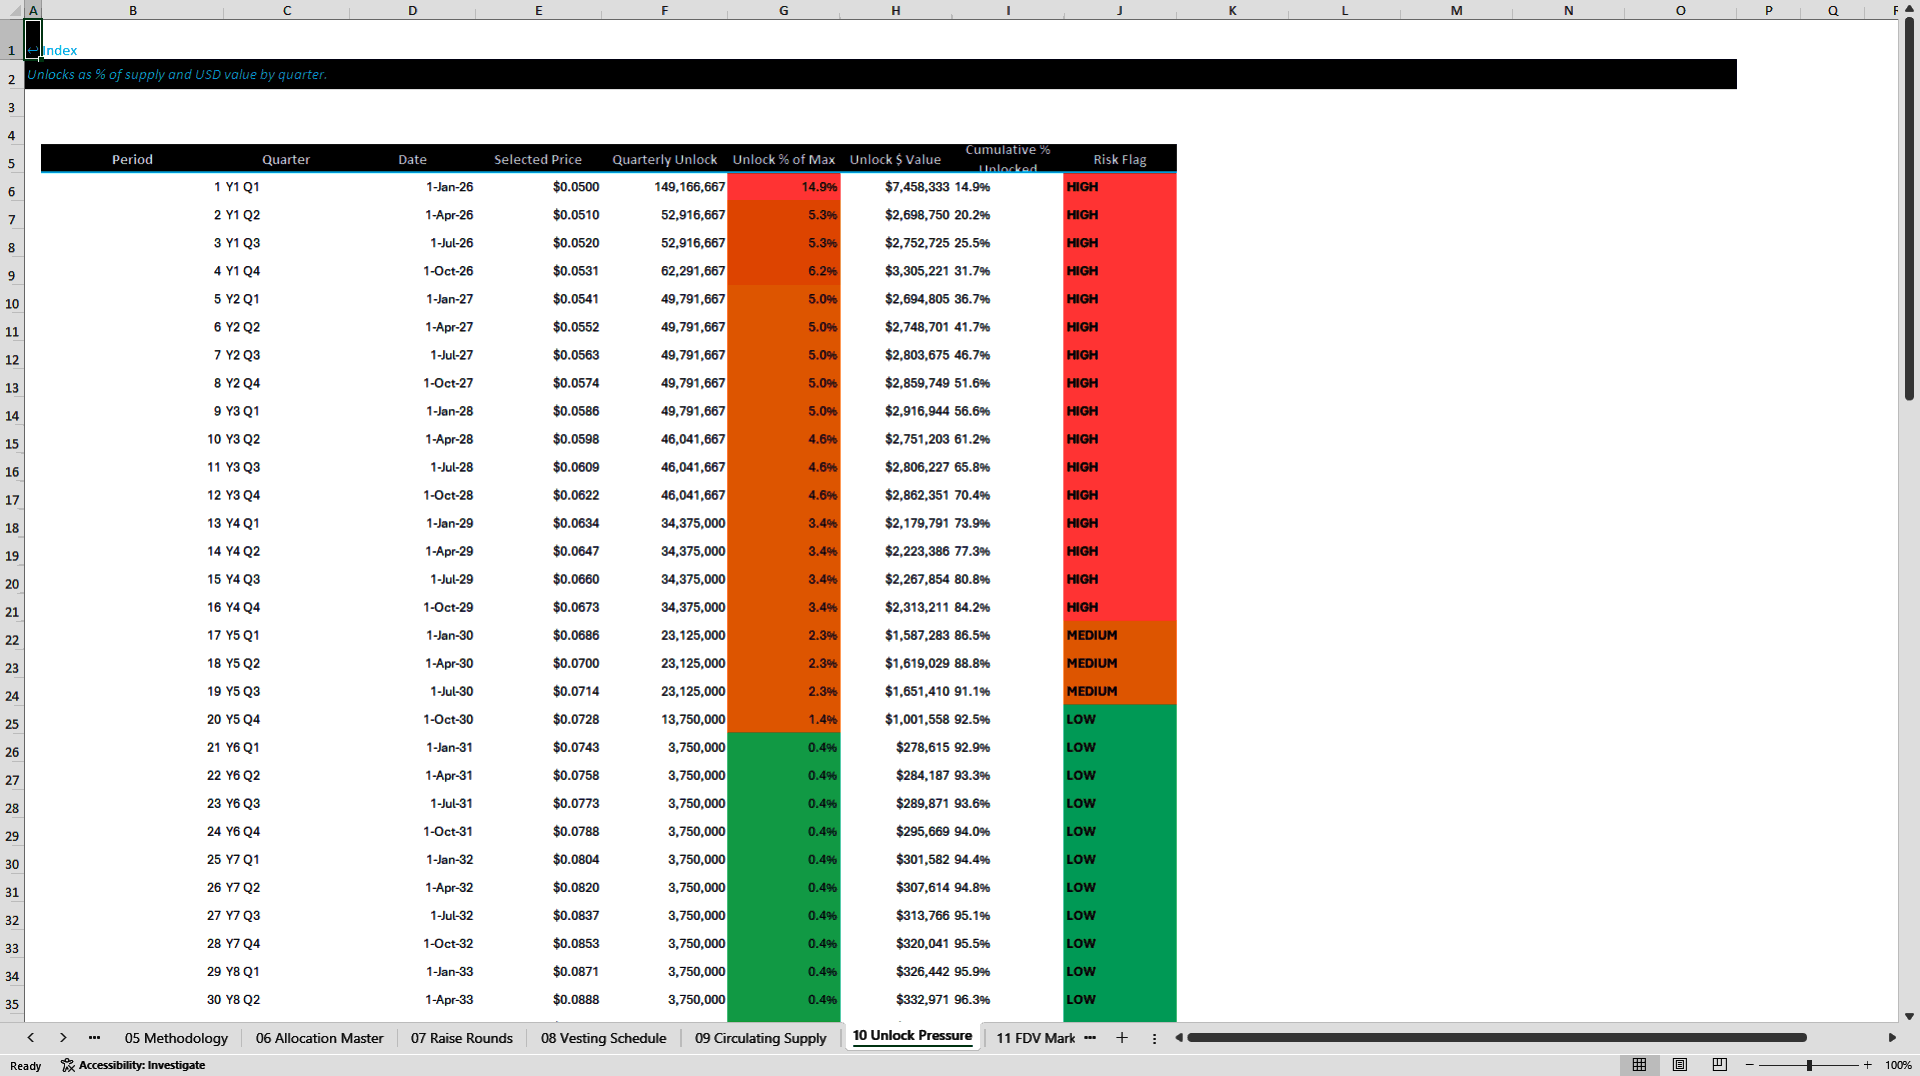The image size is (1920, 1076).
Task: Click the 13,750,000 quarterly unlock cell
Action: point(665,719)
